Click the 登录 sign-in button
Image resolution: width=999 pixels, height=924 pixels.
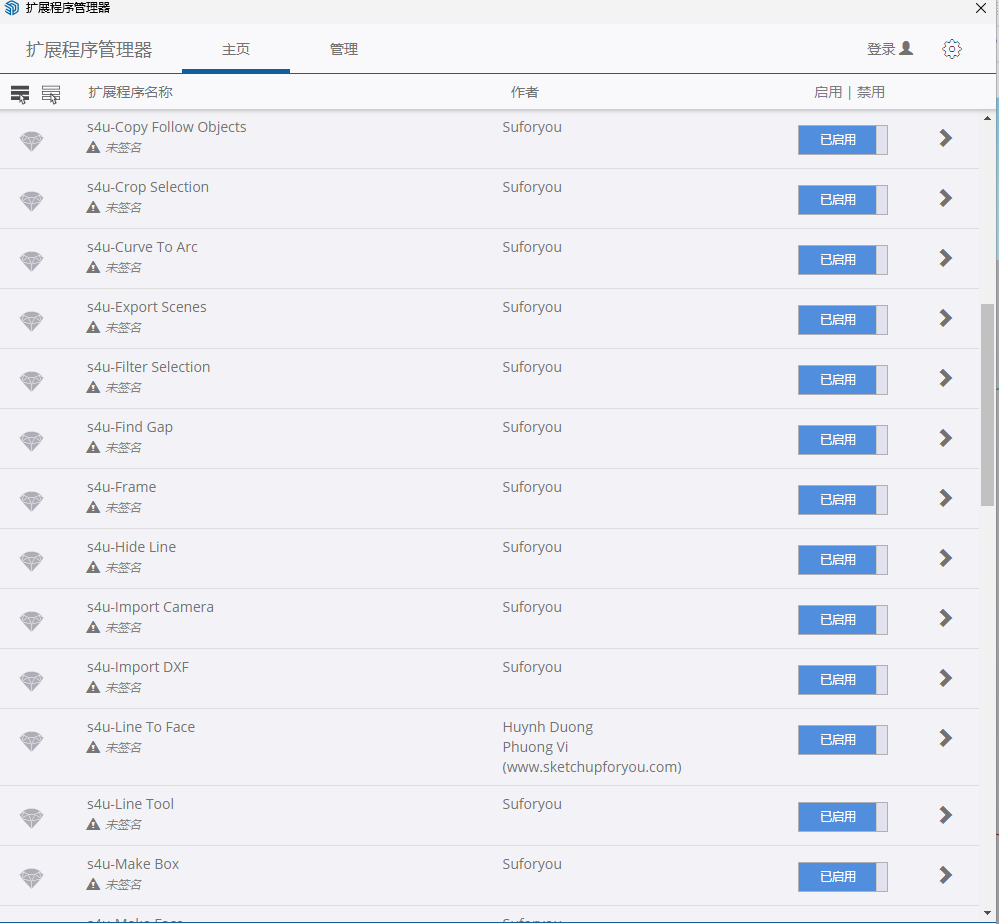(889, 49)
